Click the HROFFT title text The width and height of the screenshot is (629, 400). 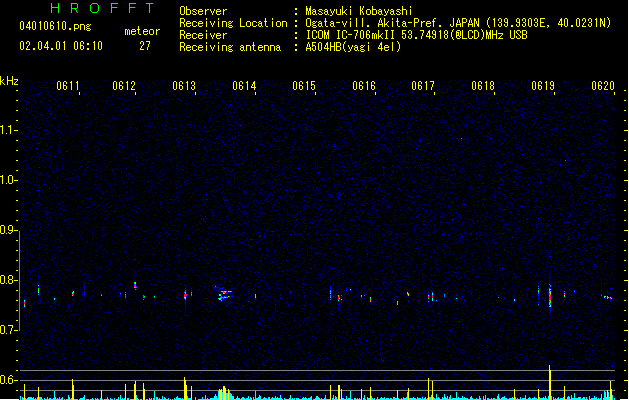[x=103, y=8]
